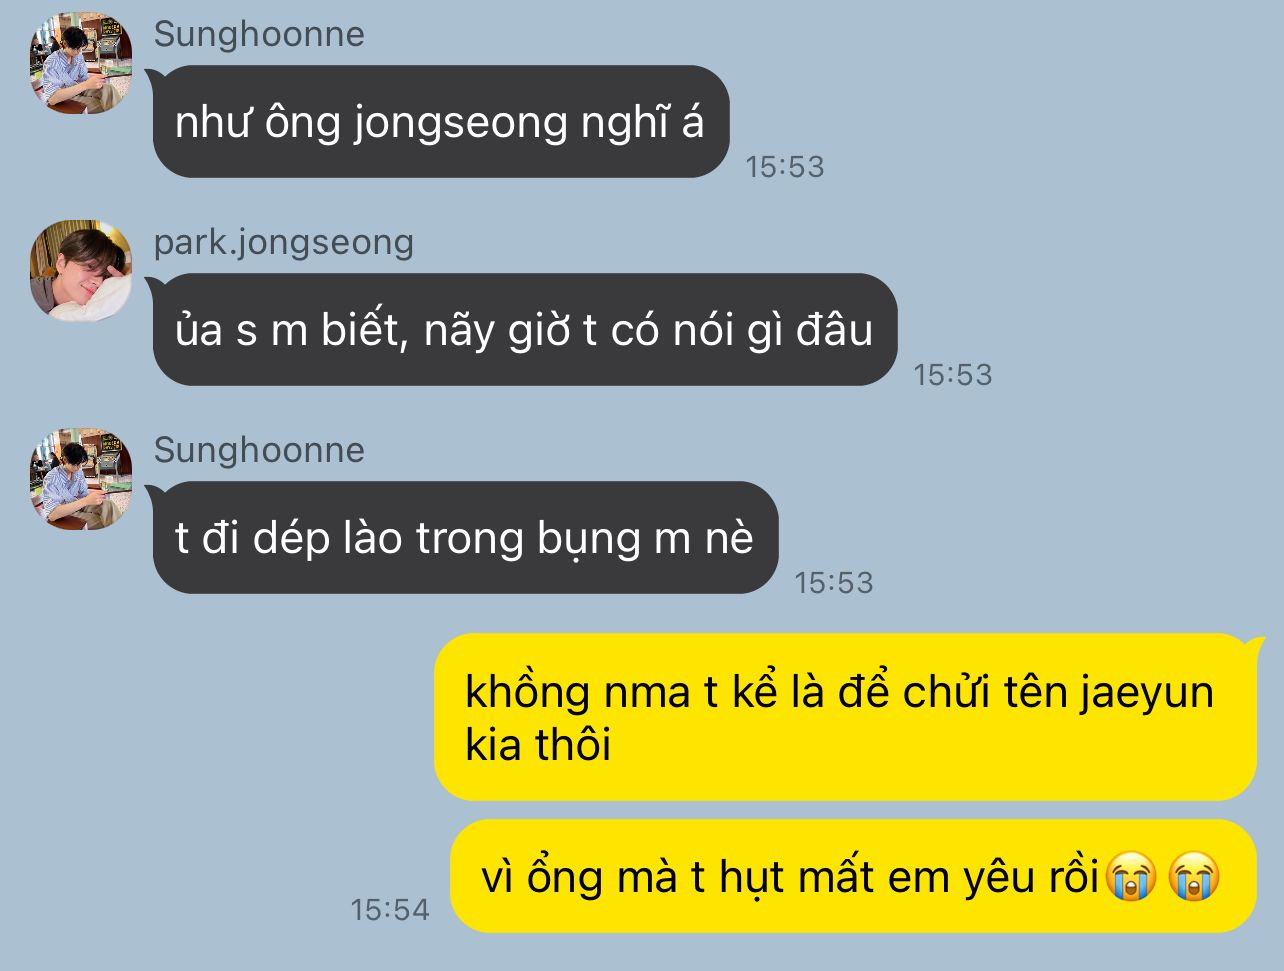The image size is (1284, 971).
Task: Select the 'như ông jongseong nghĩ á' message bubble
Action: tap(440, 122)
